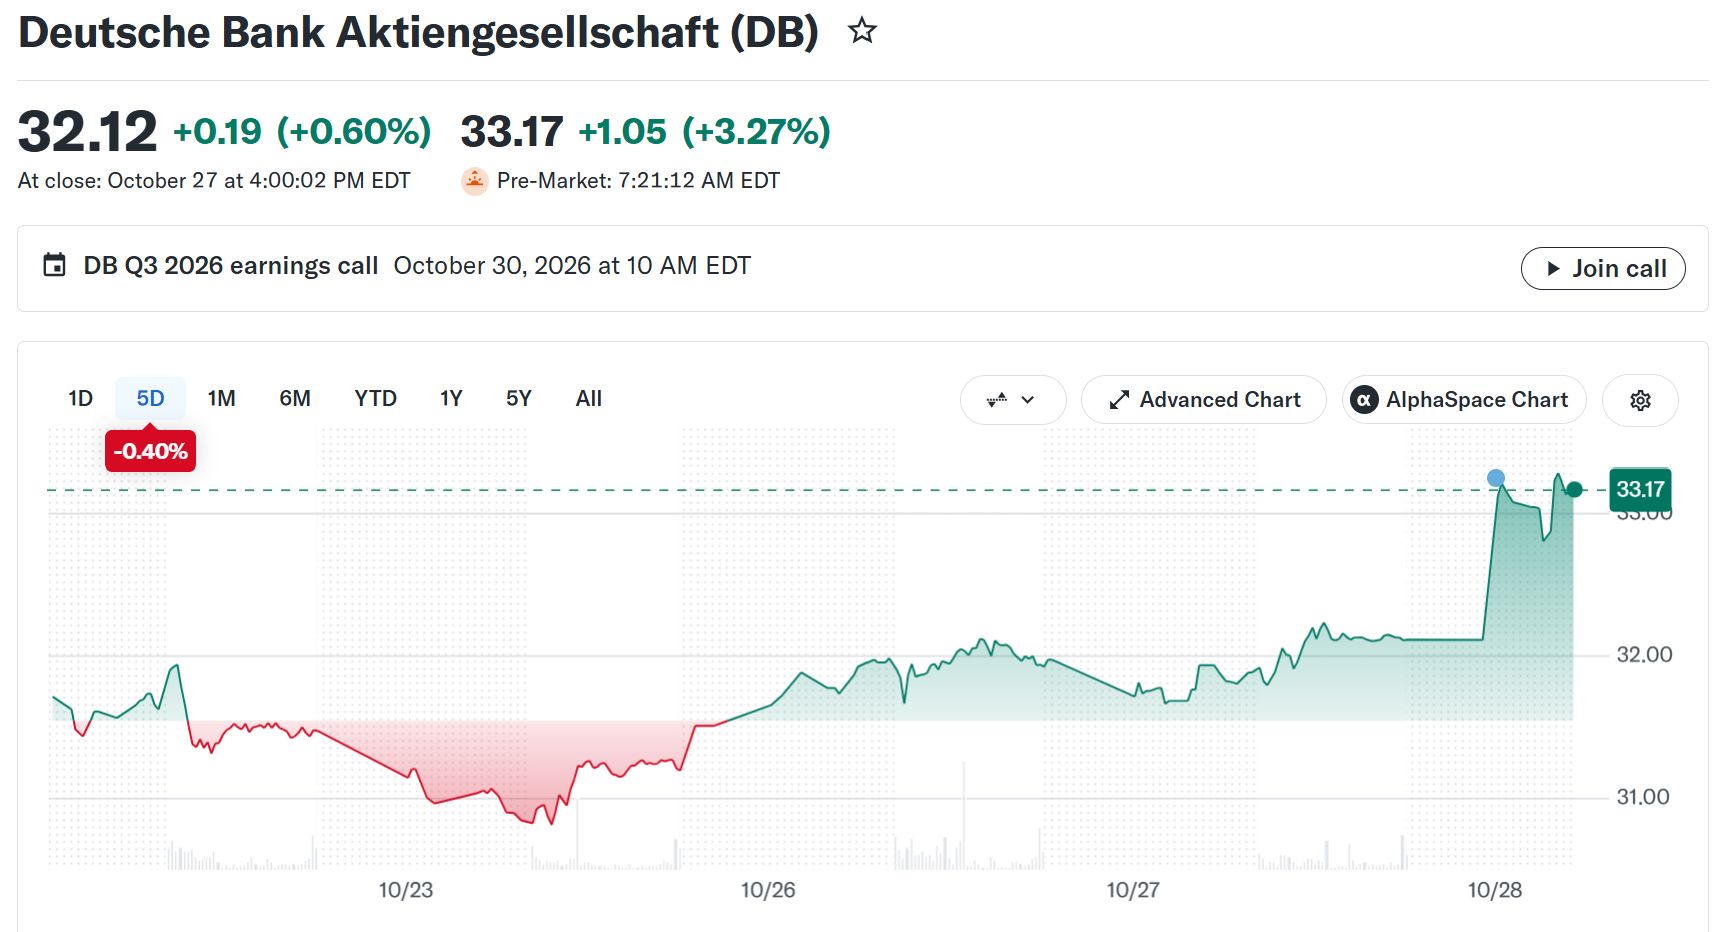Click the +0.19 (+0.60%) change text
Viewport: 1728px width, 932px height.
(302, 131)
